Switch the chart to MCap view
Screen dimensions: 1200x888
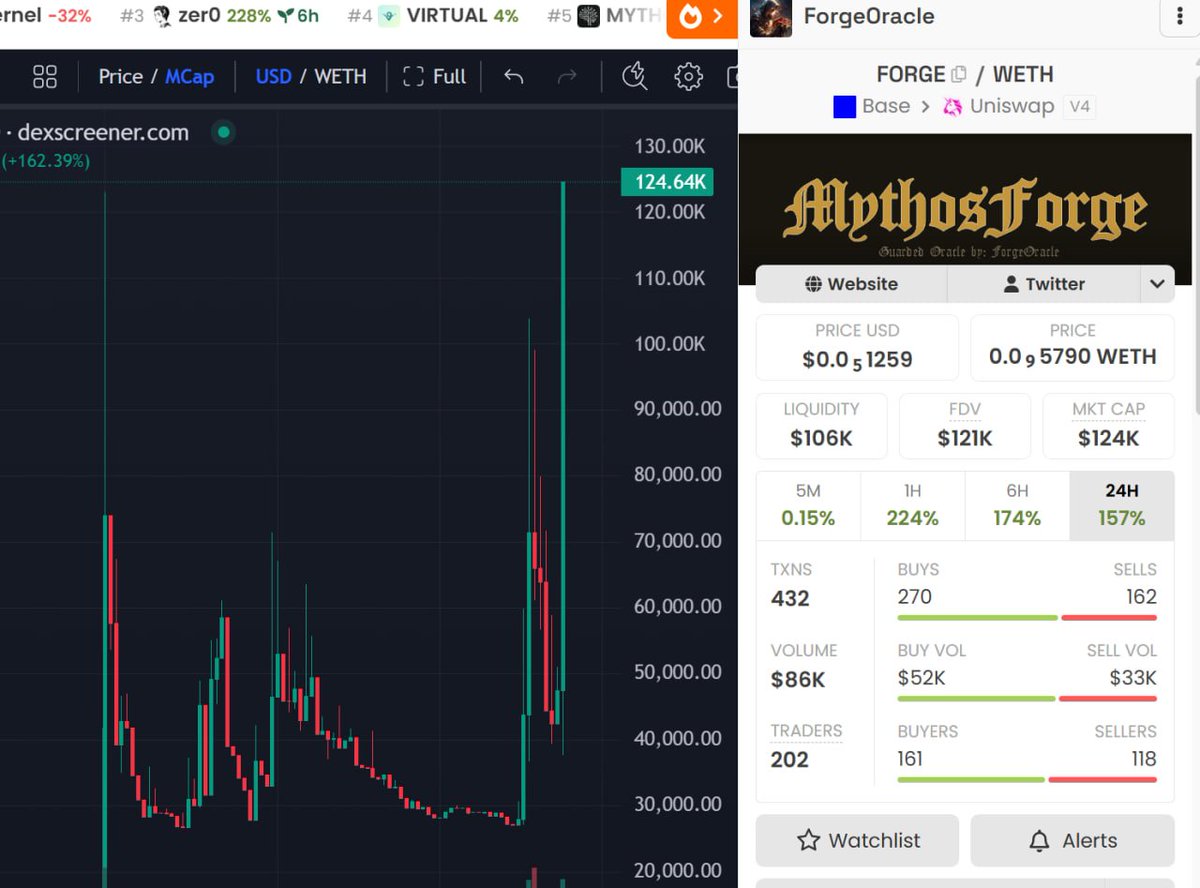pyautogui.click(x=190, y=76)
